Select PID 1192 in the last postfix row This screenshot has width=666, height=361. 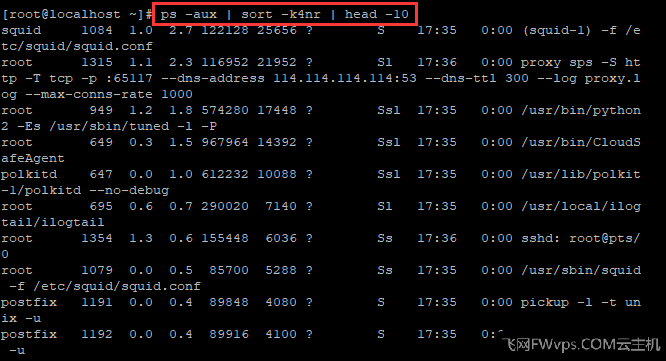click(97, 334)
